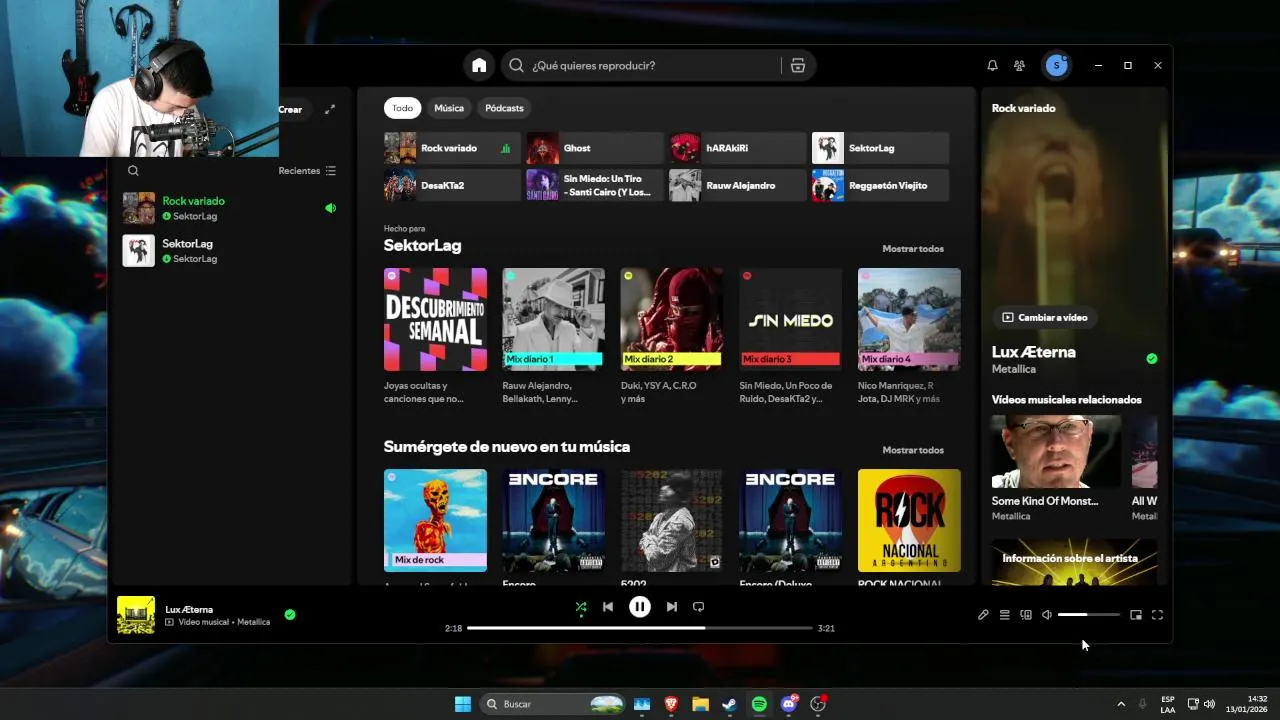Open the Reggaetón Viejito shortcut tile
Screen dimensions: 1280x720
pyautogui.click(x=880, y=185)
